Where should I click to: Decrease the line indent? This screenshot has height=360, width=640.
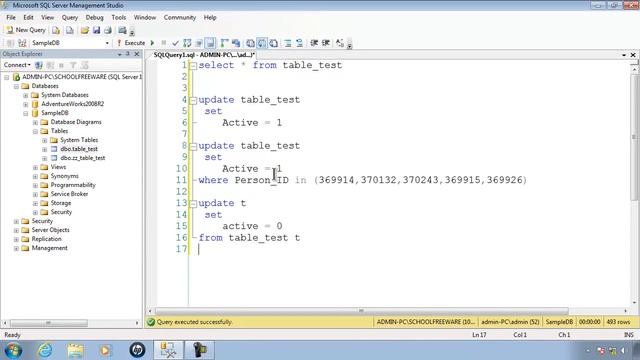point(314,43)
